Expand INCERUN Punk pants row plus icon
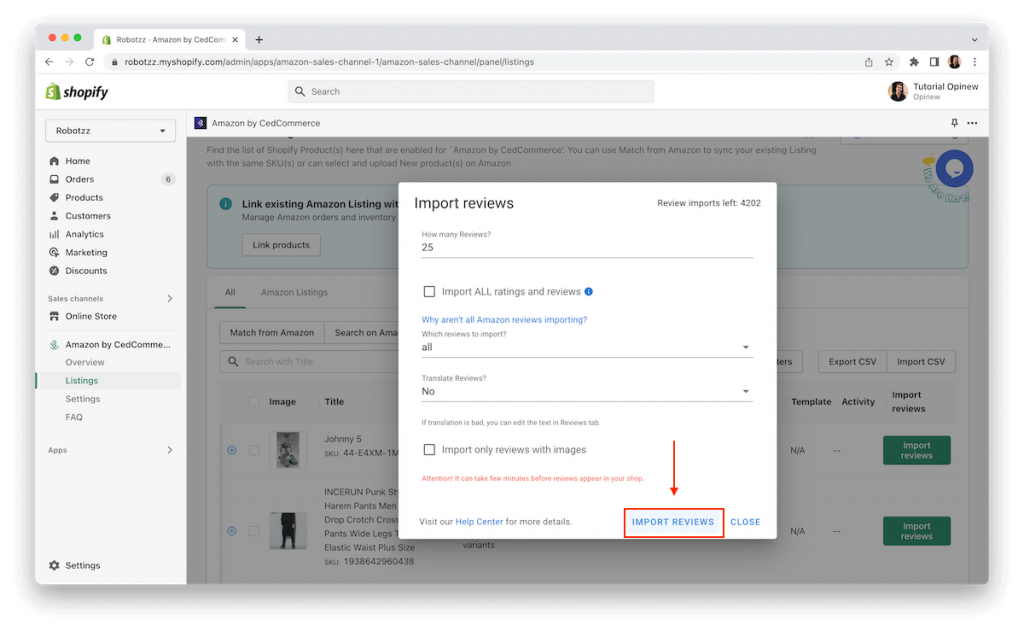Image resolution: width=1024 pixels, height=631 pixels. (x=232, y=531)
